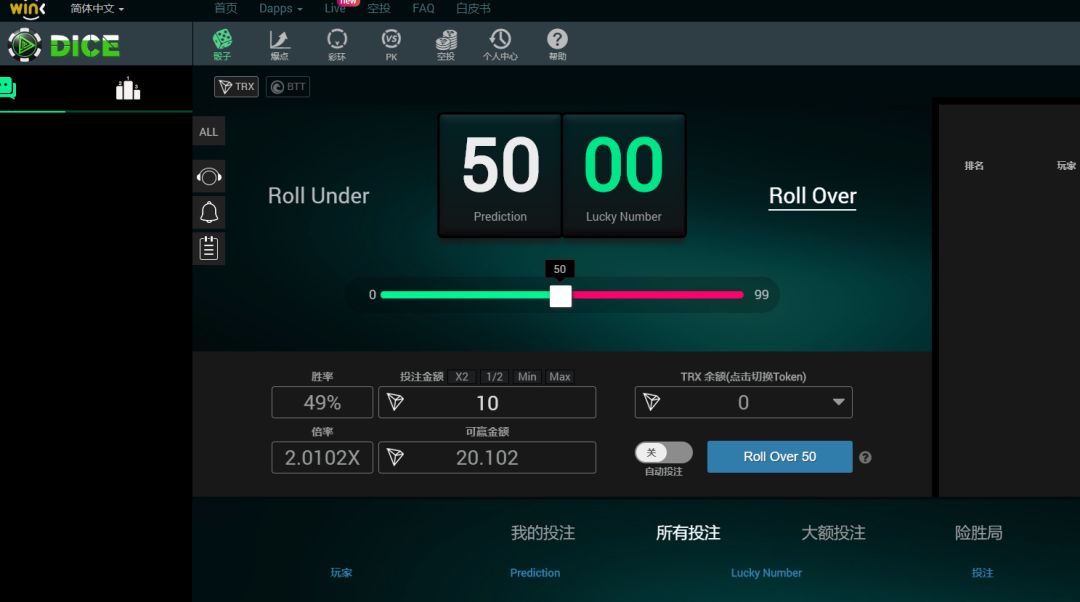The width and height of the screenshot is (1080, 602).
Task: Switch to Roll Under mode
Action: [318, 196]
